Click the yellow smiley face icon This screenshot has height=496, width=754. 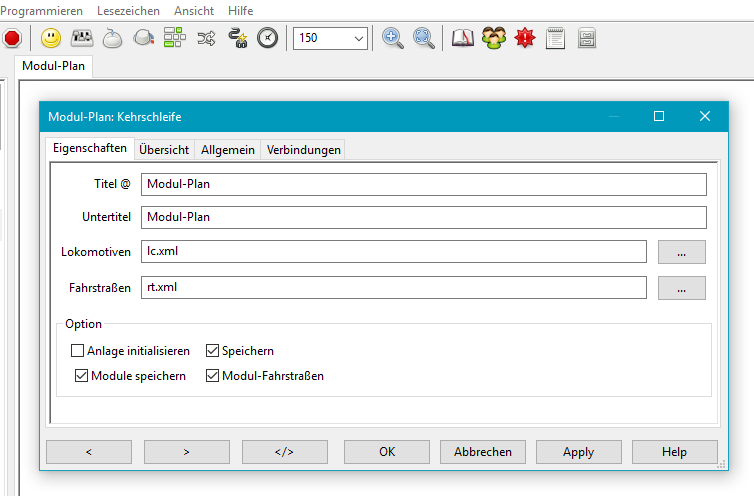tap(51, 38)
